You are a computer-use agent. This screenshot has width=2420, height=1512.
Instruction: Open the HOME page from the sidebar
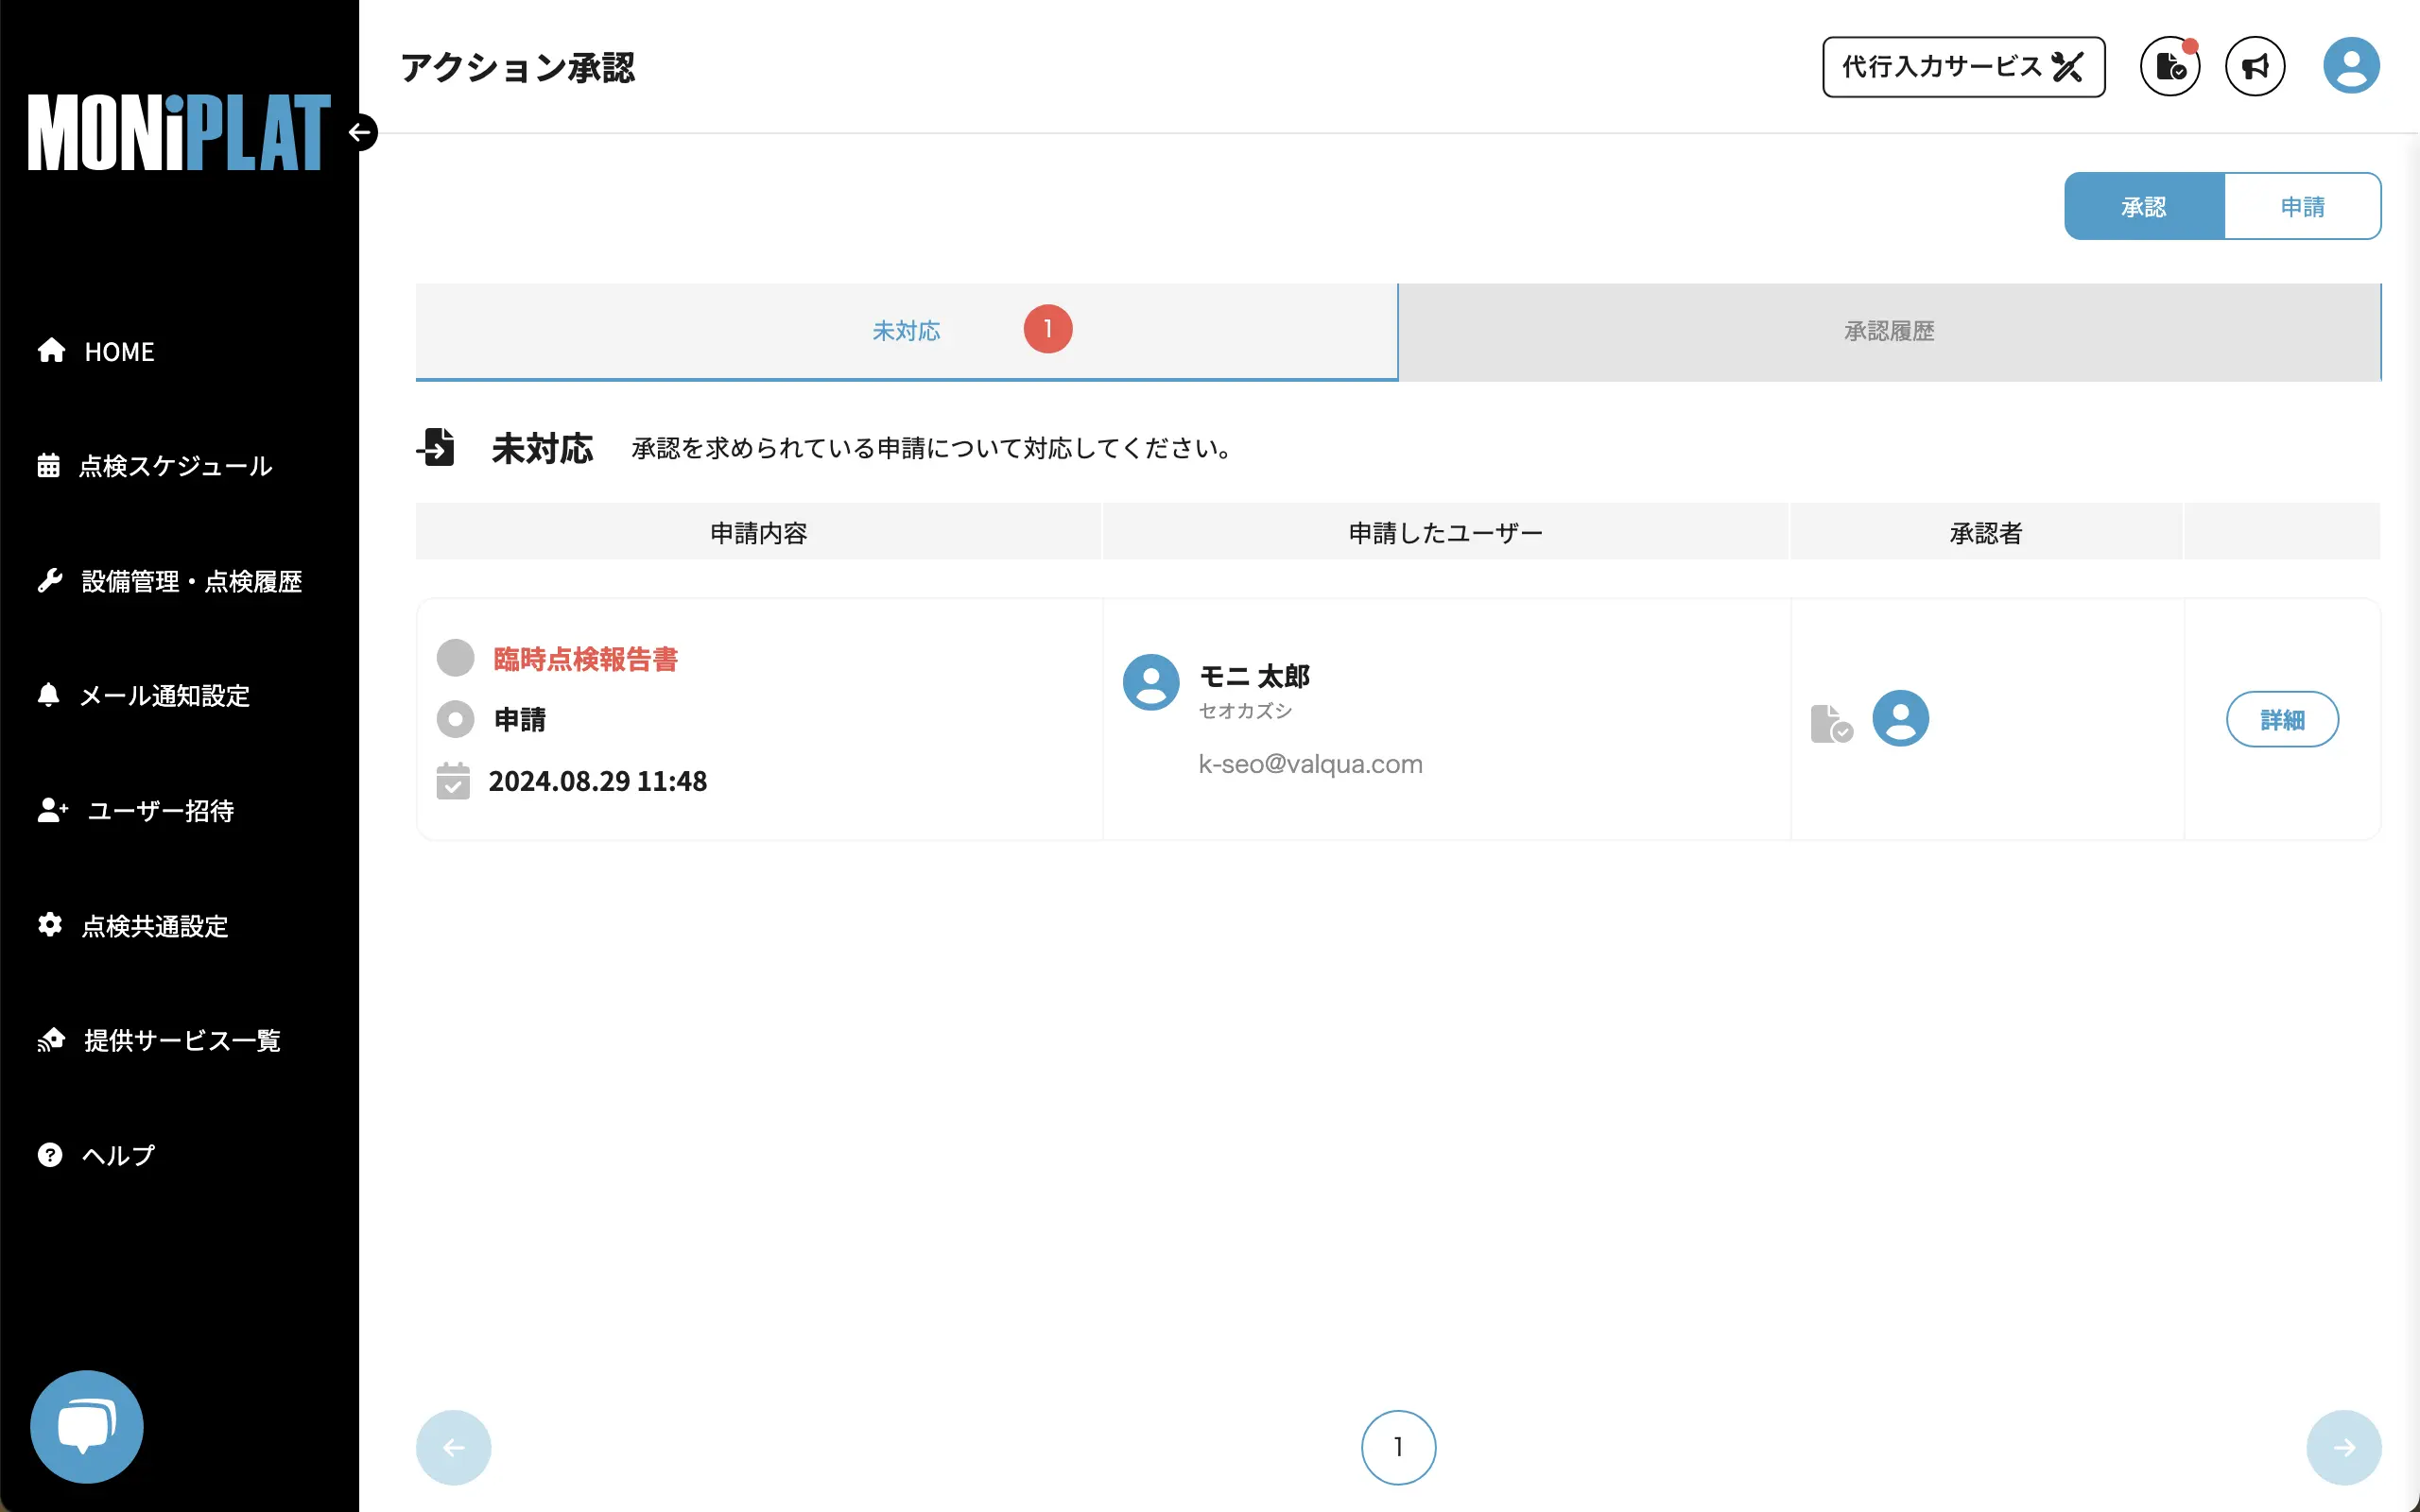point(119,351)
